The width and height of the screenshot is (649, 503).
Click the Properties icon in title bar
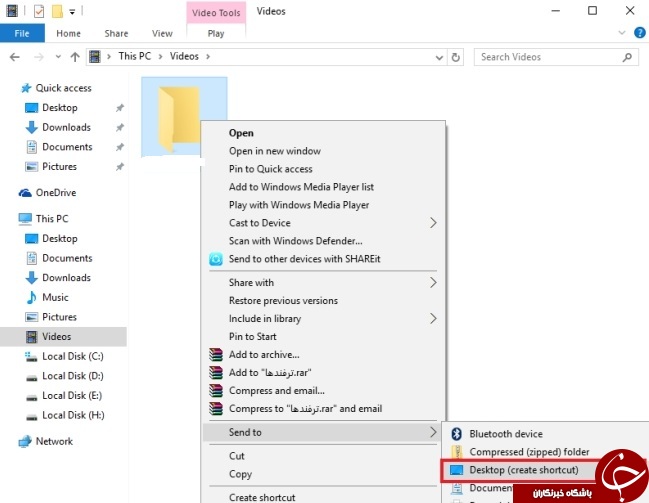click(38, 11)
